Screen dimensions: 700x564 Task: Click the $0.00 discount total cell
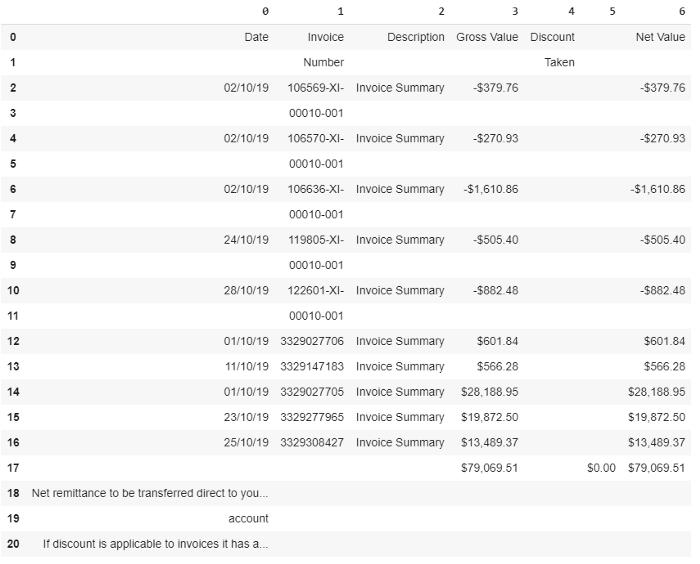601,468
